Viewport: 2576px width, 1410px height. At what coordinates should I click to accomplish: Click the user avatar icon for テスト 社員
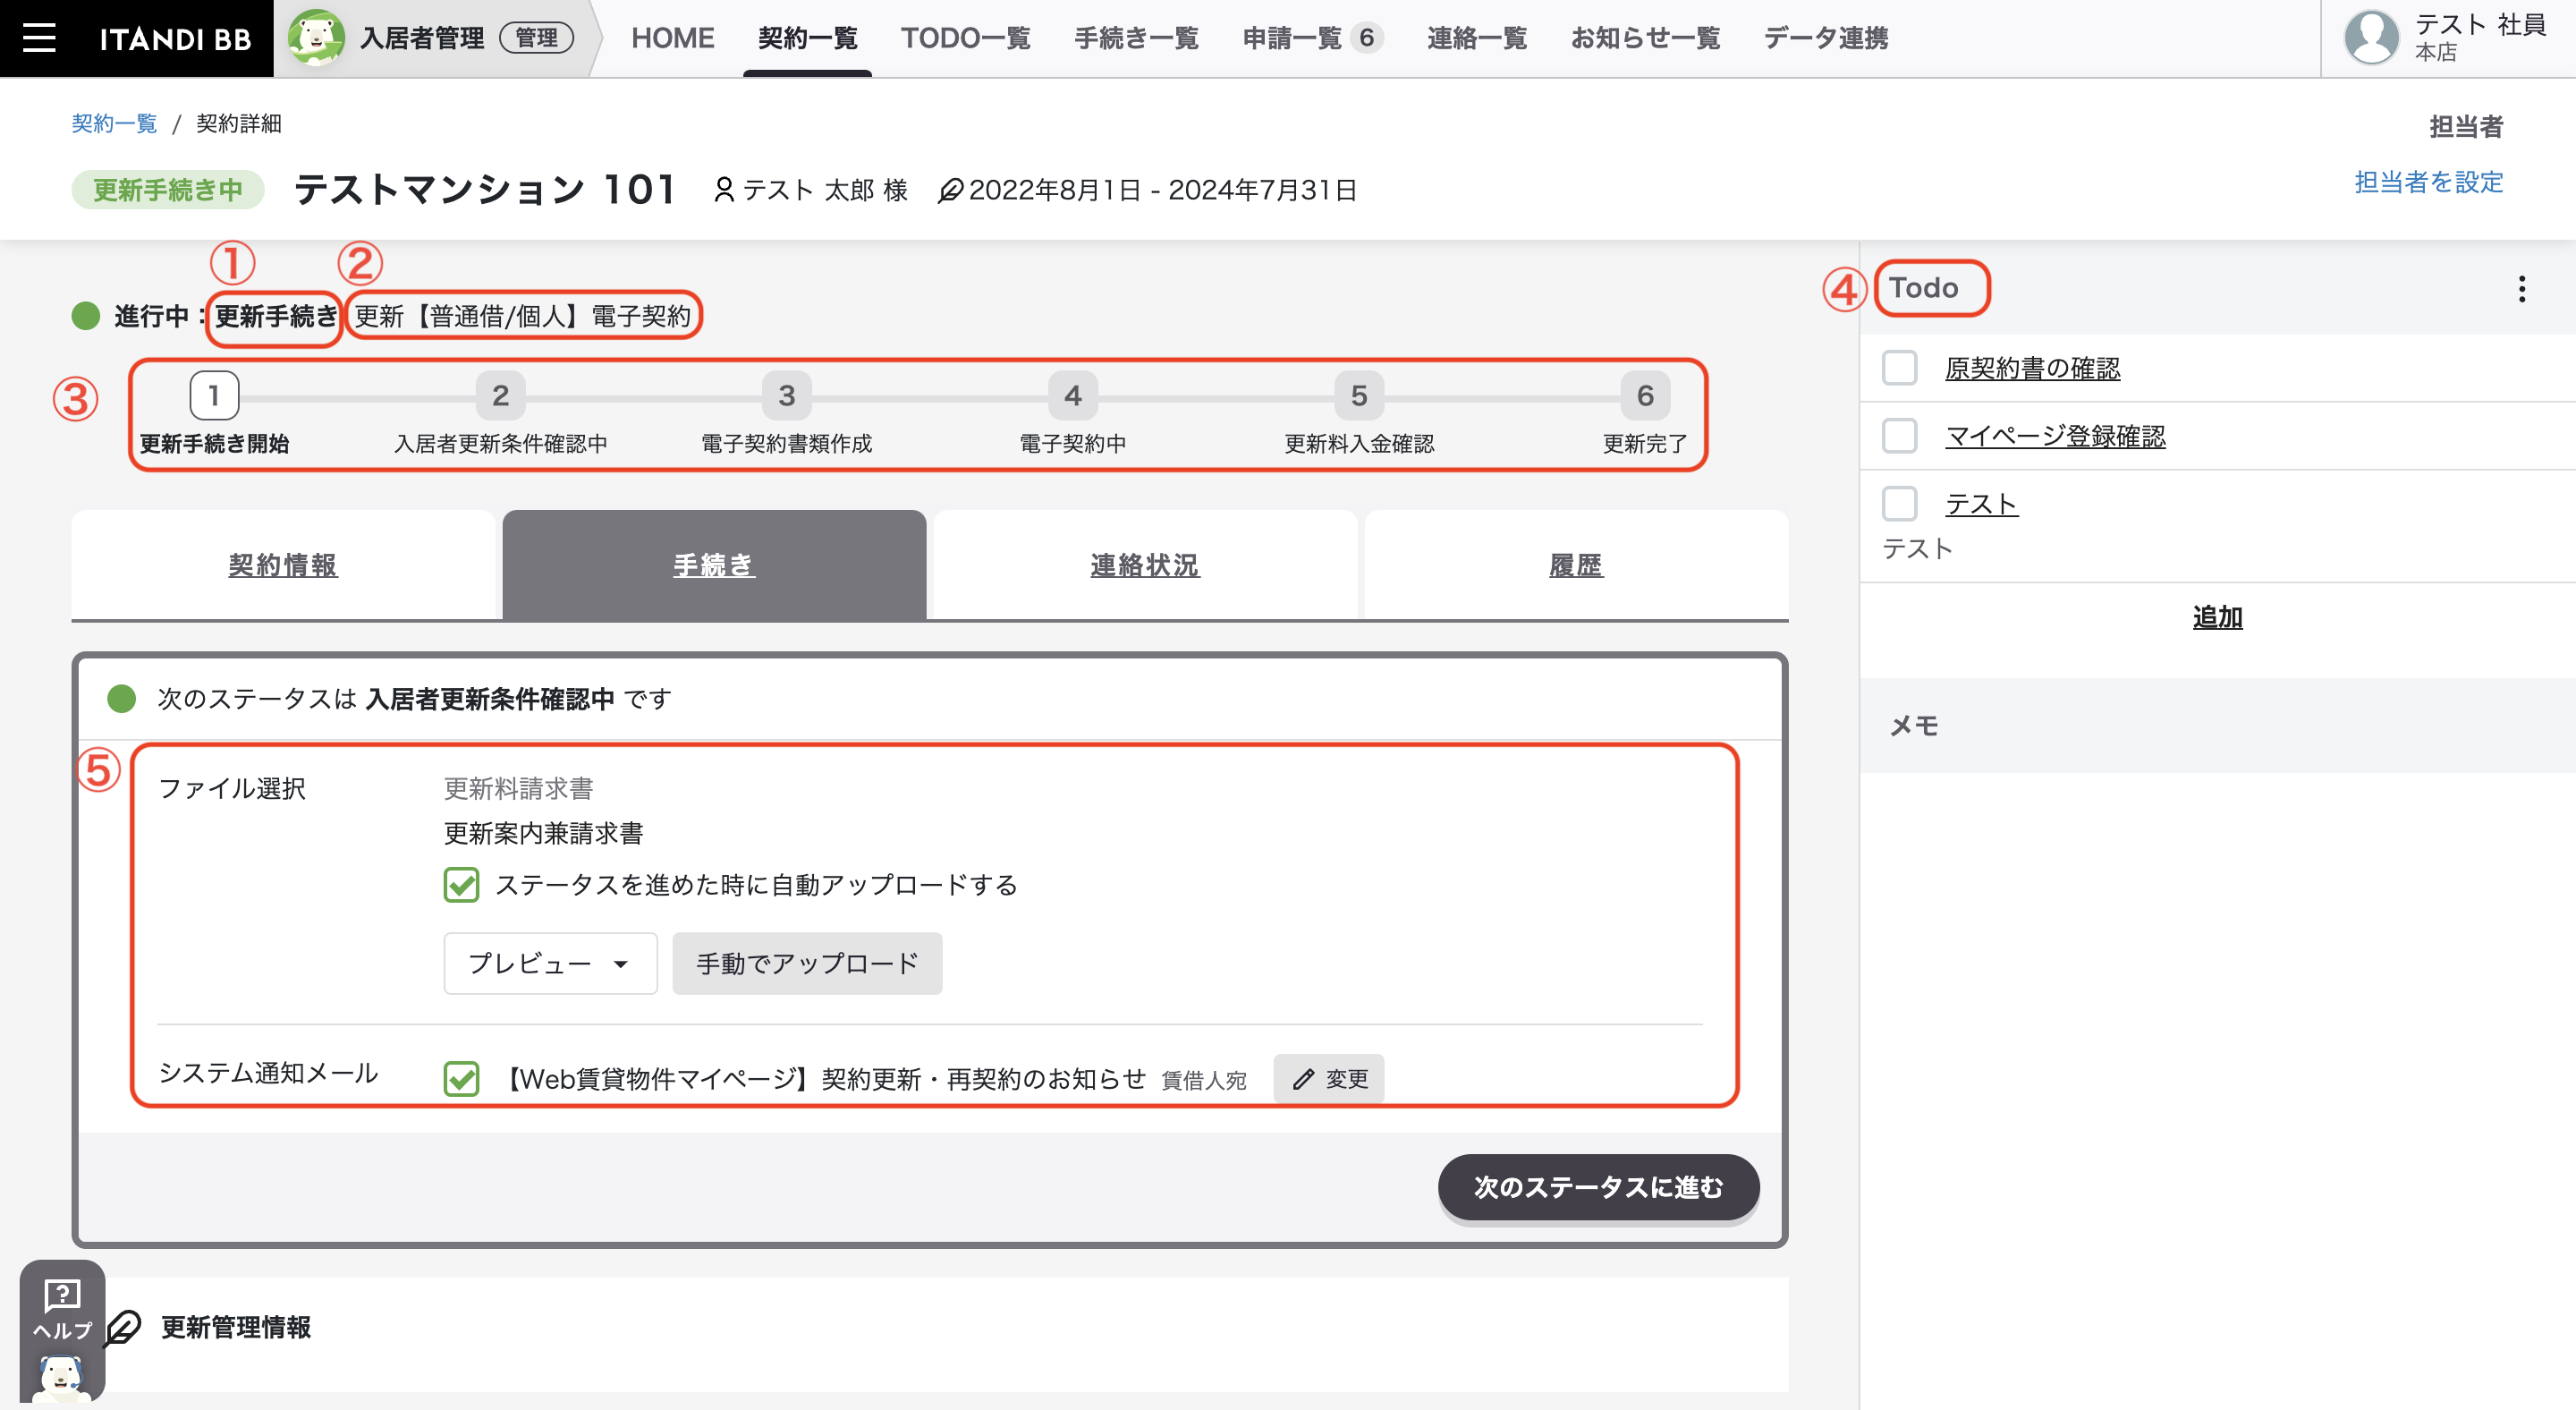[x=2371, y=38]
